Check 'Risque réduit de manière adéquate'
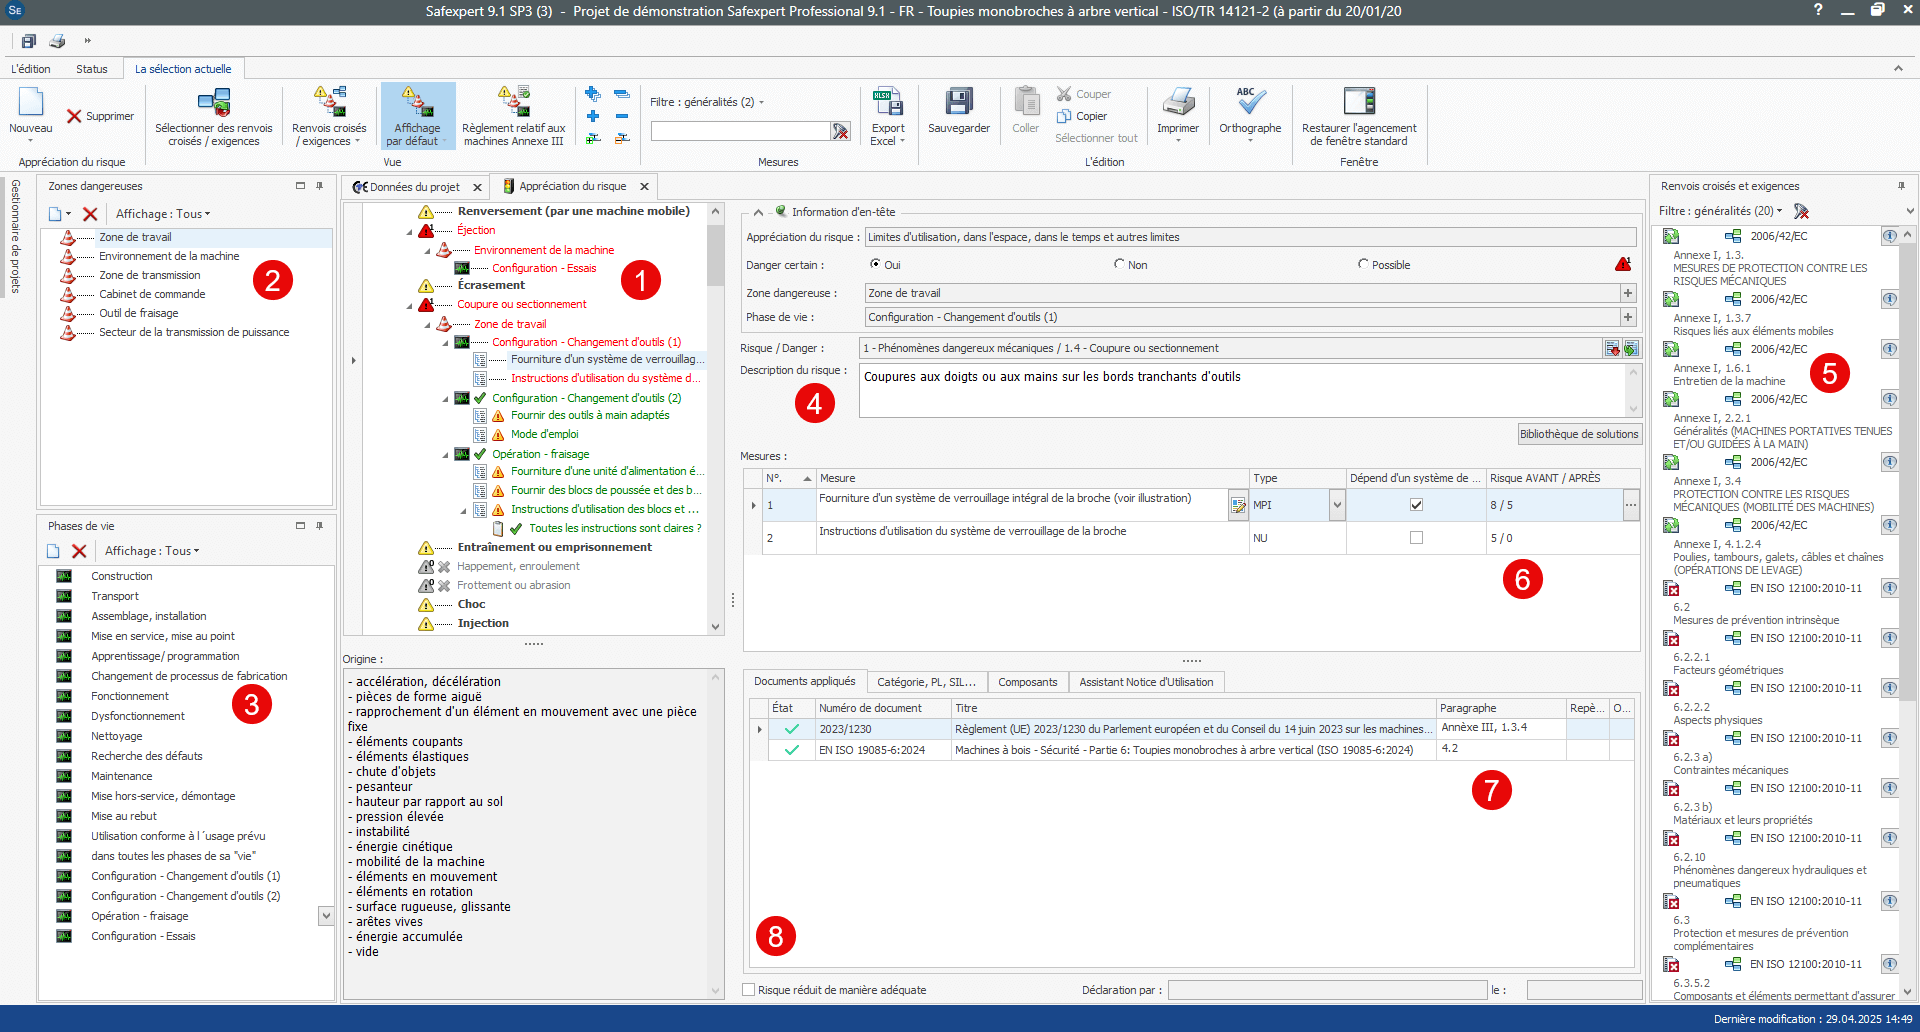The image size is (1920, 1032). point(749,990)
